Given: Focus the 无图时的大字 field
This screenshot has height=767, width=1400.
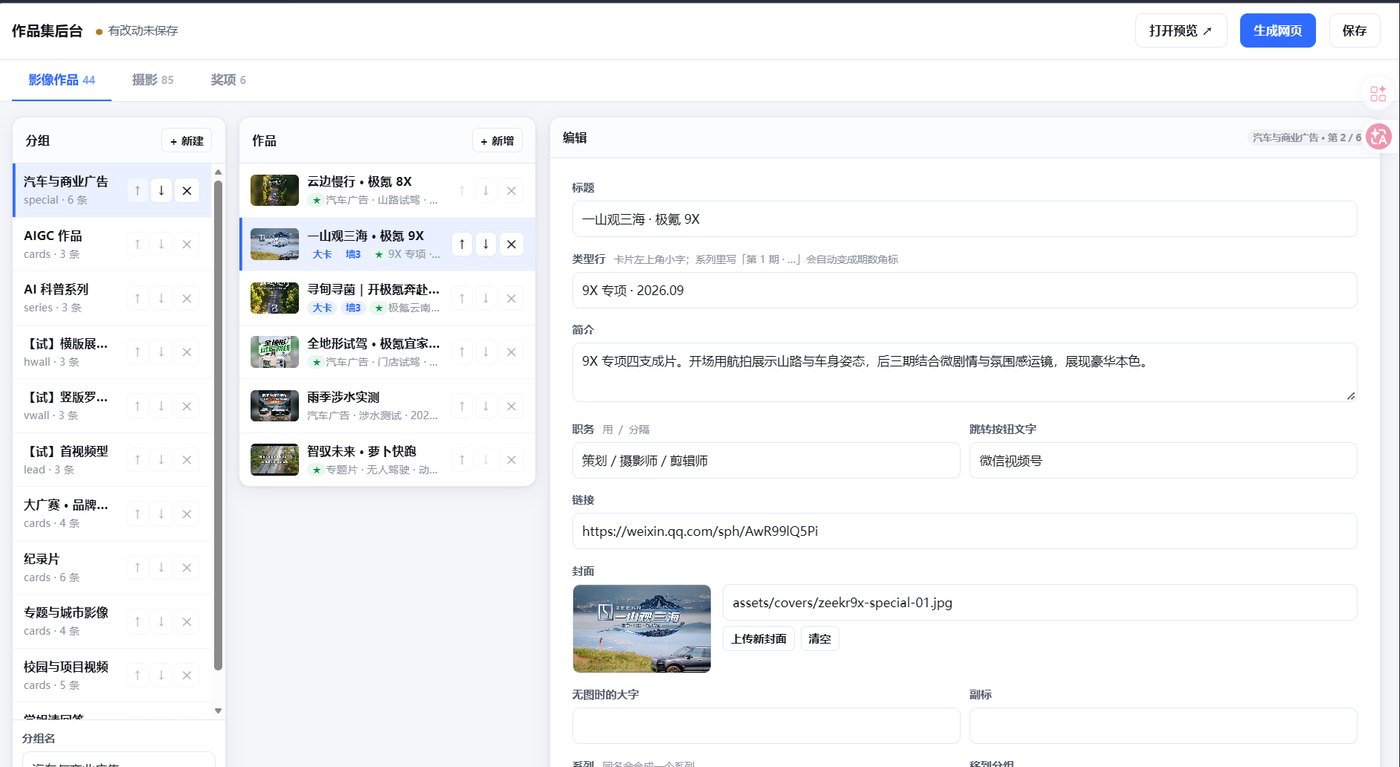Looking at the screenshot, I should pyautogui.click(x=766, y=726).
